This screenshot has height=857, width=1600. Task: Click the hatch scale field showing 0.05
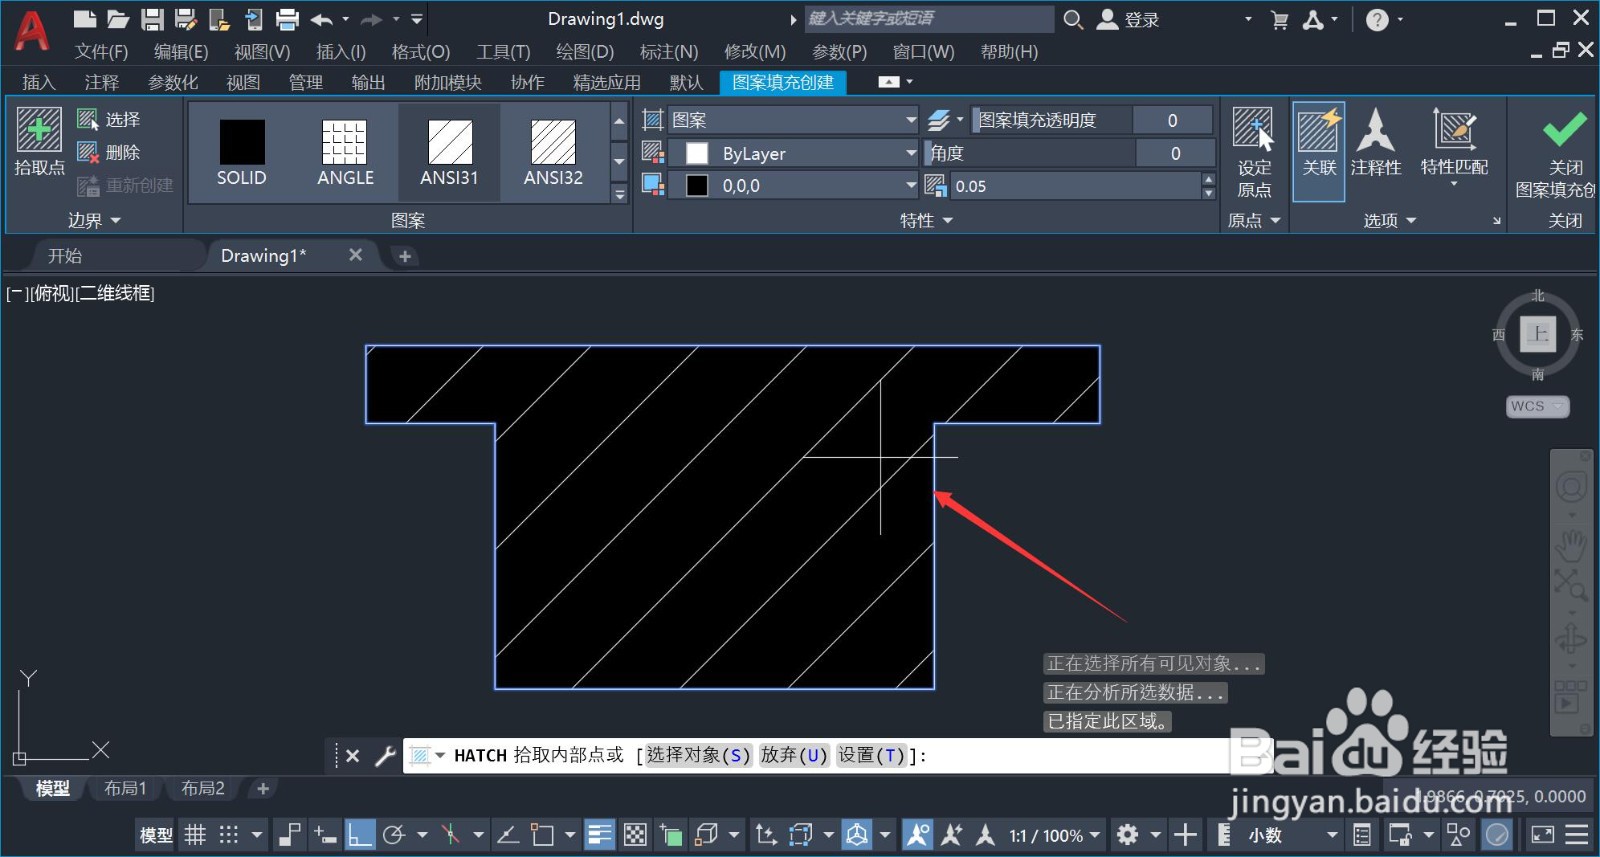(1074, 186)
